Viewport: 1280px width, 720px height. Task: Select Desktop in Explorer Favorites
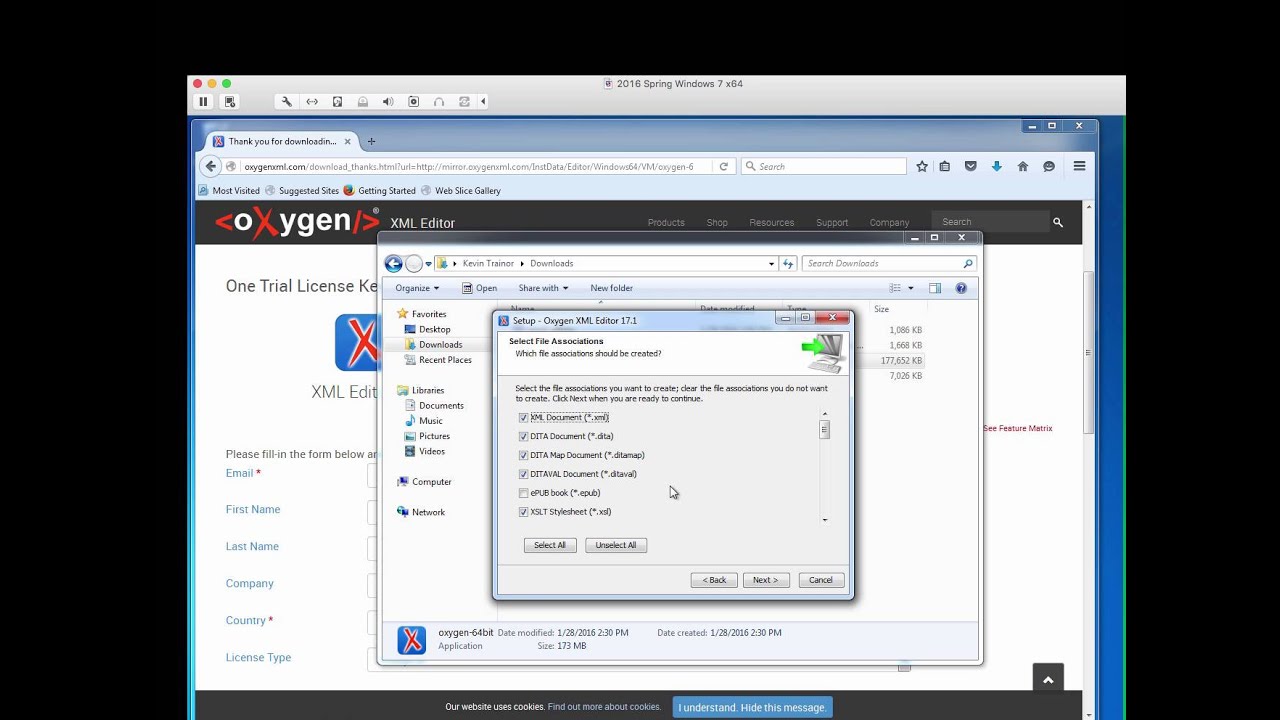tap(427, 329)
